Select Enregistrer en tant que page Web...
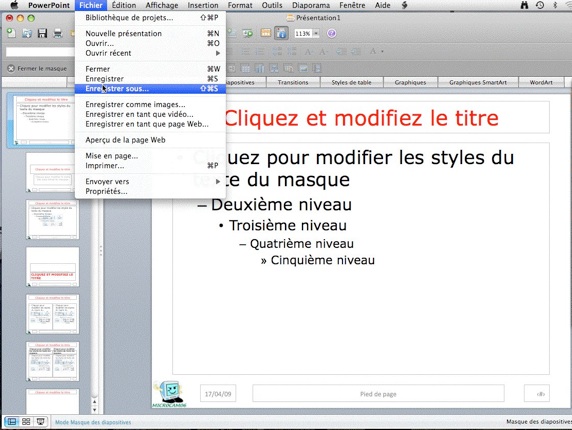This screenshot has height=430, width=572. tap(150, 124)
